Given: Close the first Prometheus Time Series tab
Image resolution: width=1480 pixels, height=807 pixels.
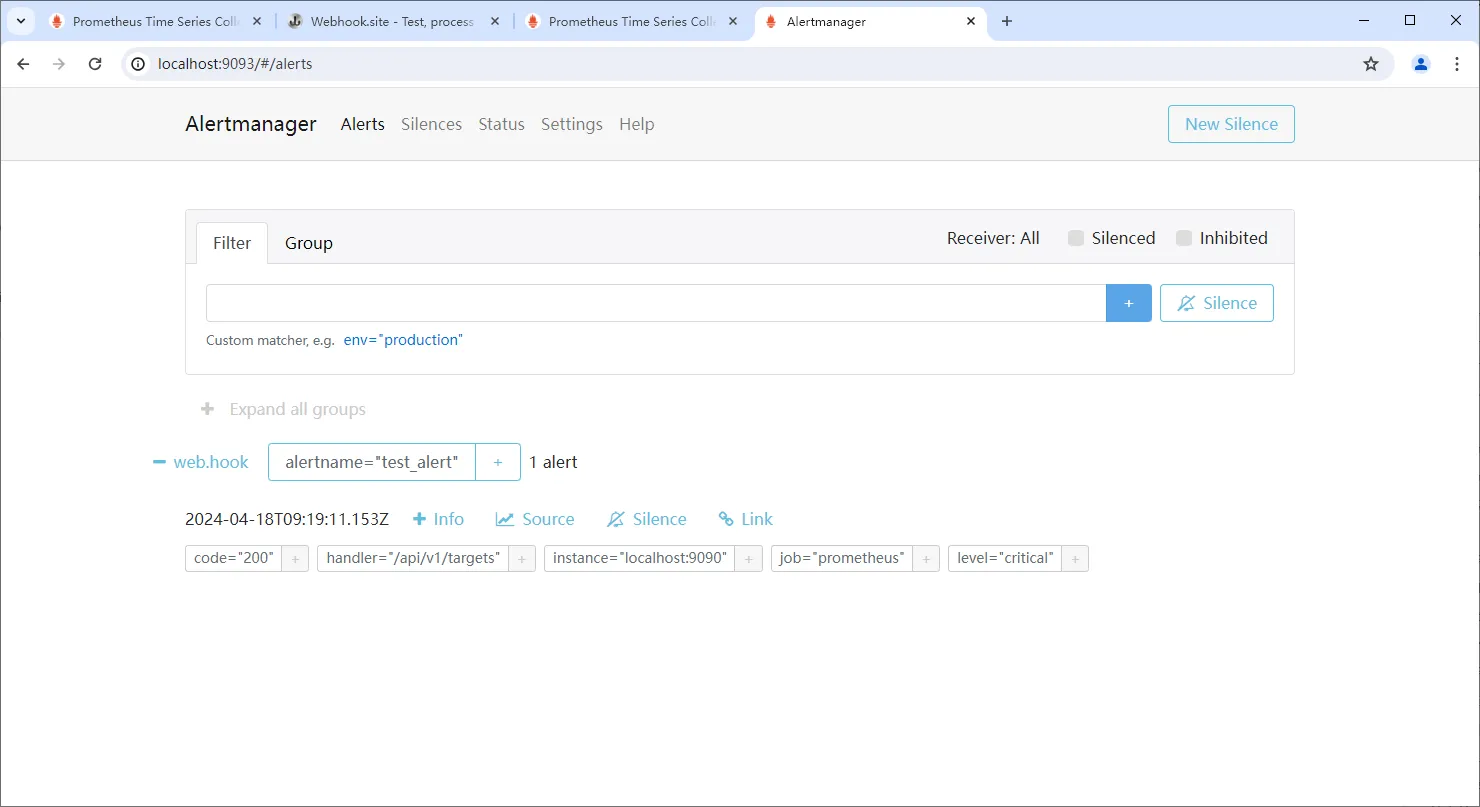Looking at the screenshot, I should 257,21.
